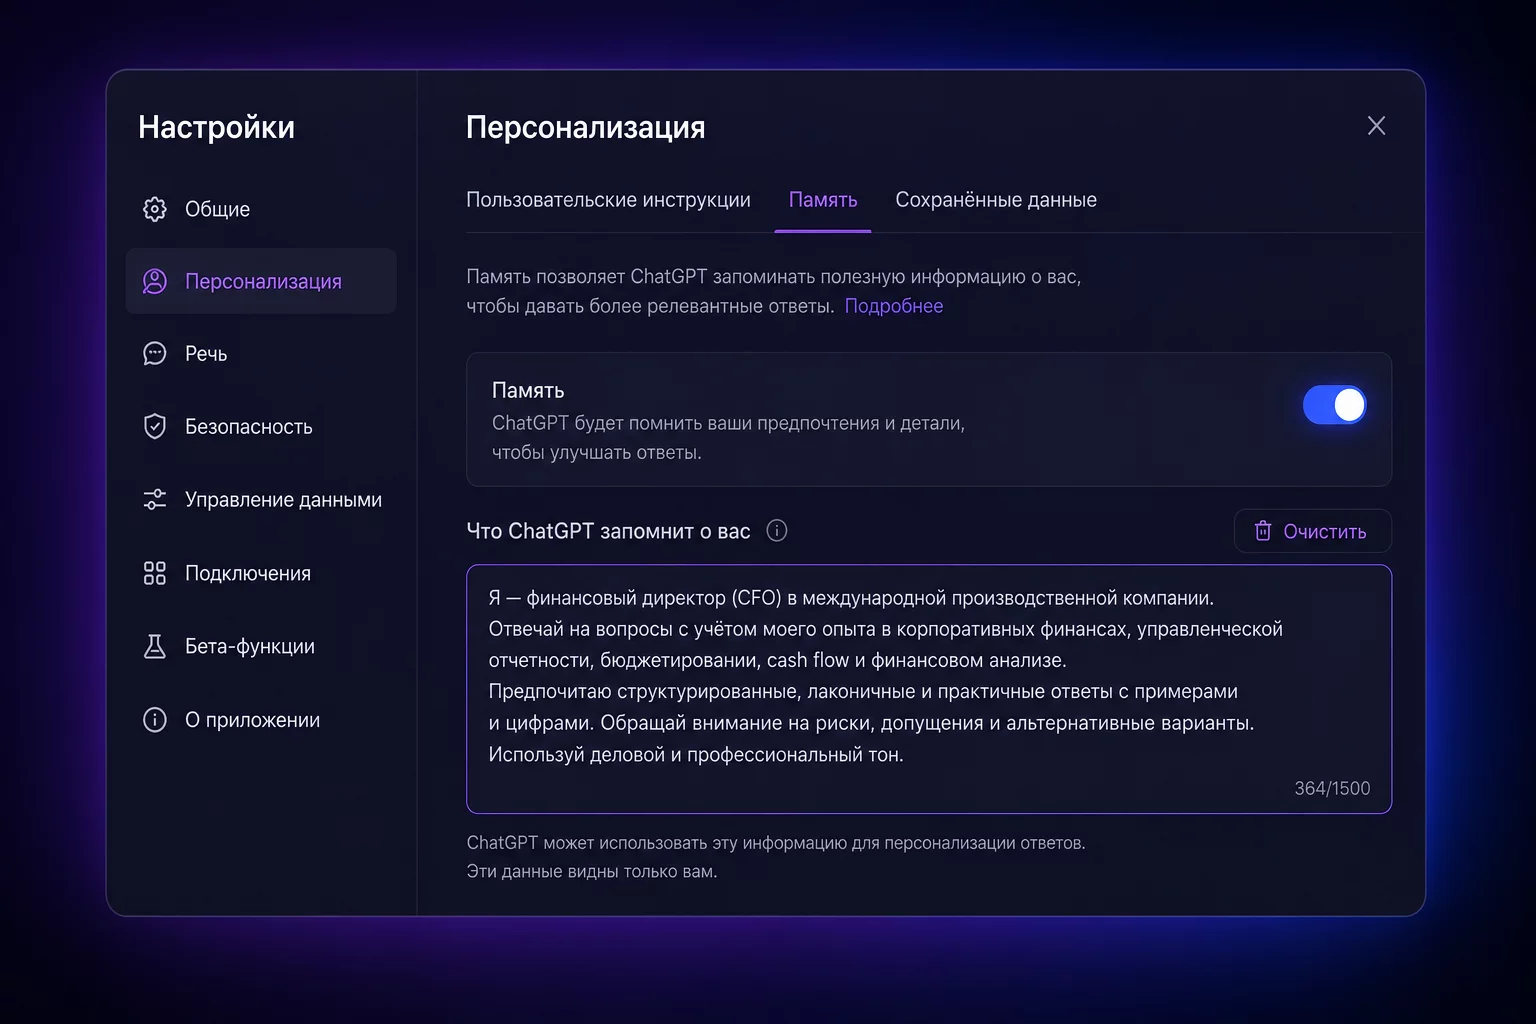Click the Настройки heading
This screenshot has height=1024, width=1536.
tap(216, 127)
